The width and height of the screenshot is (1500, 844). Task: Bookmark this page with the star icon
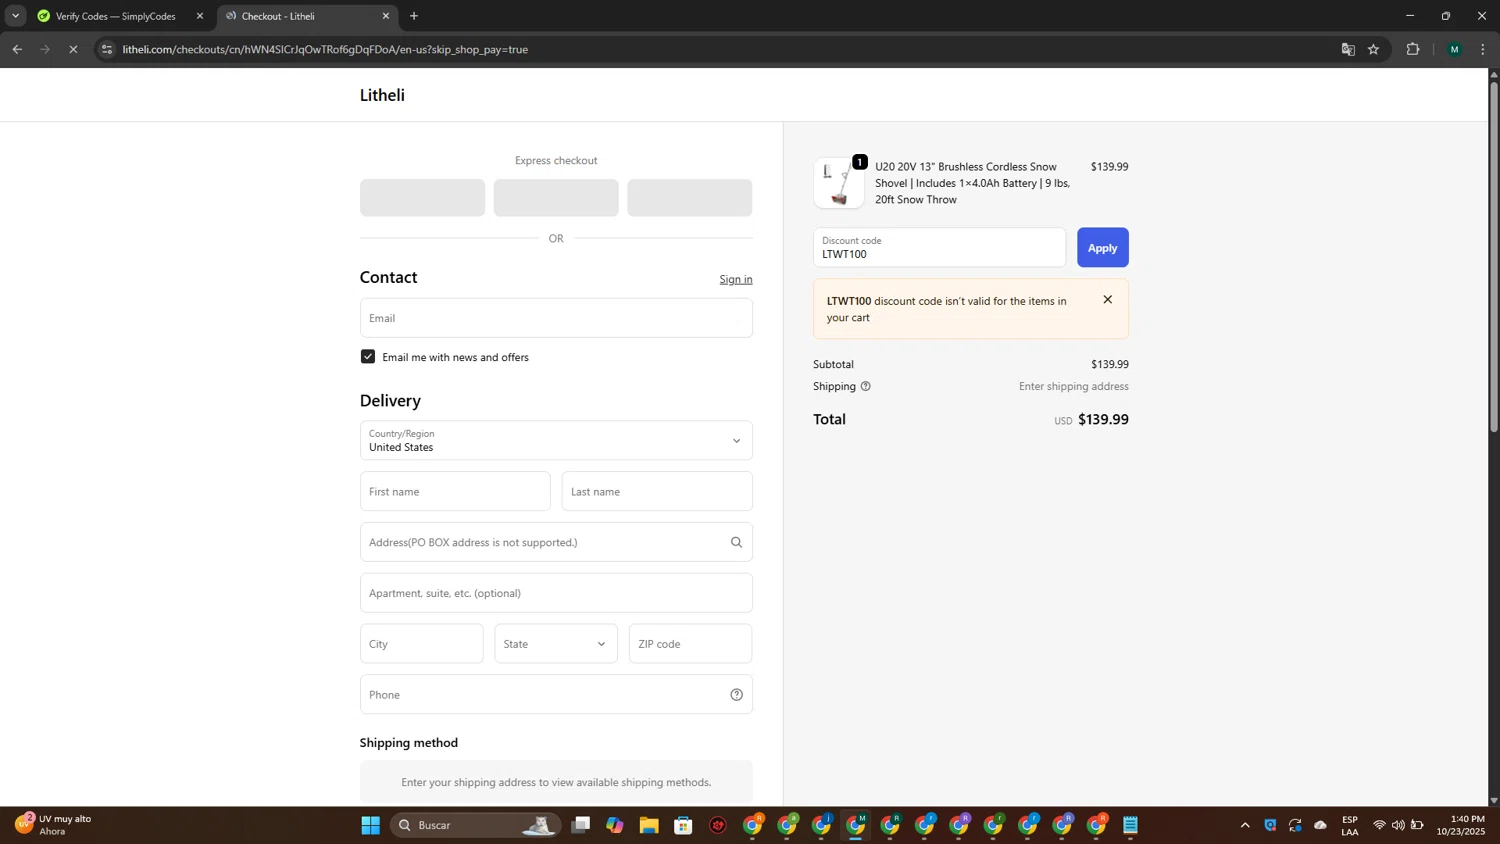1374,49
